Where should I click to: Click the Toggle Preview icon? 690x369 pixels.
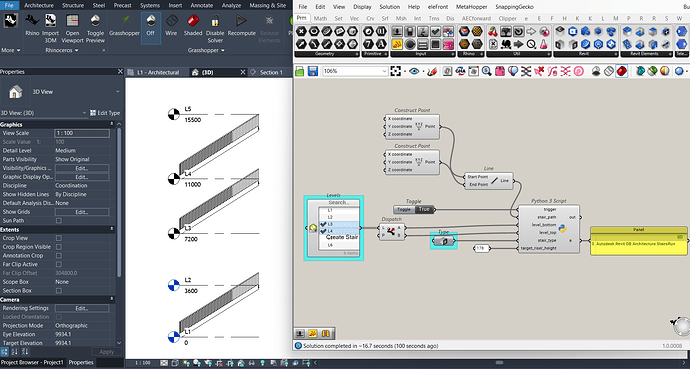tap(95, 21)
